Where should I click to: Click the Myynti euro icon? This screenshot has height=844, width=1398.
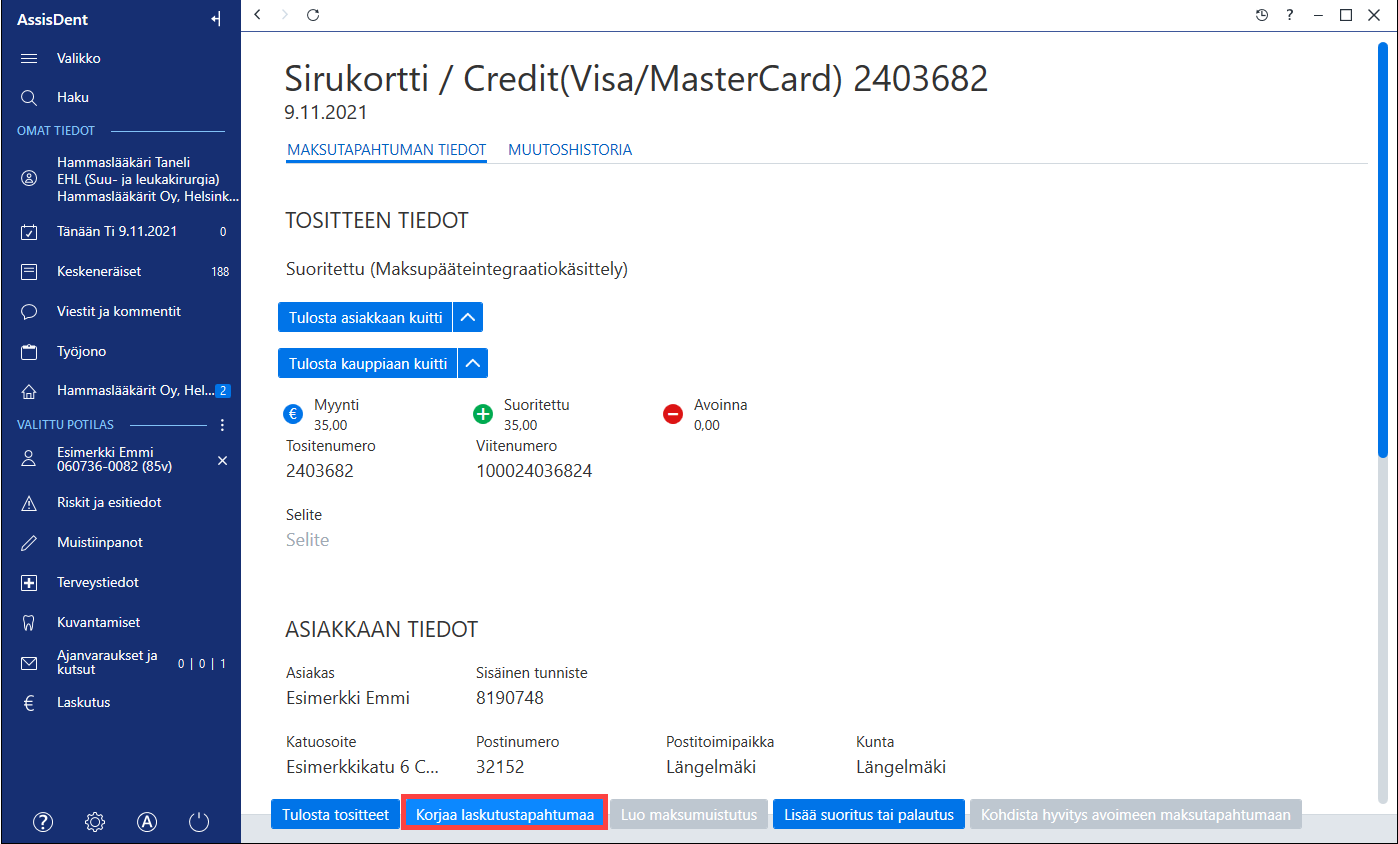293,413
